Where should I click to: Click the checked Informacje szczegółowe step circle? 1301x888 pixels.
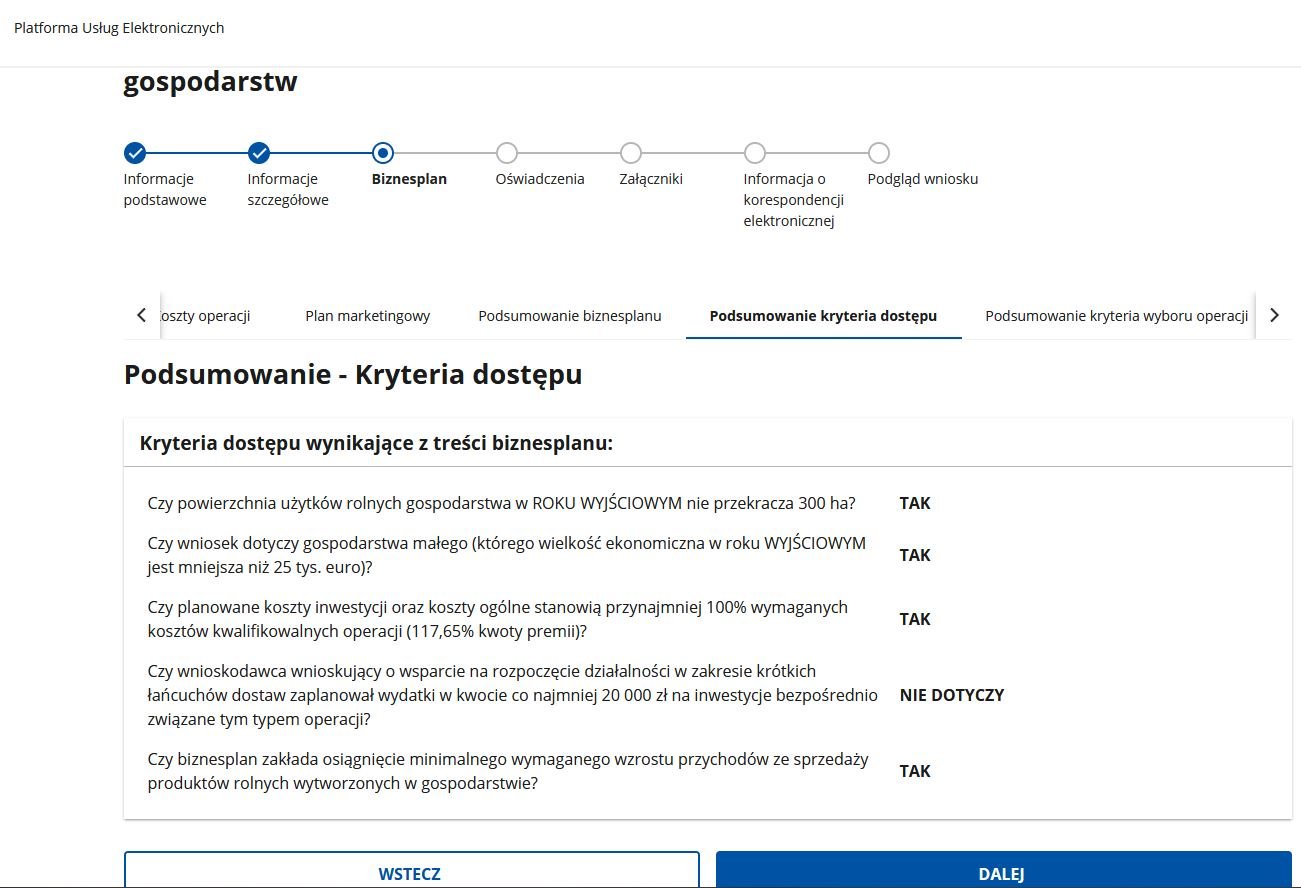[259, 153]
